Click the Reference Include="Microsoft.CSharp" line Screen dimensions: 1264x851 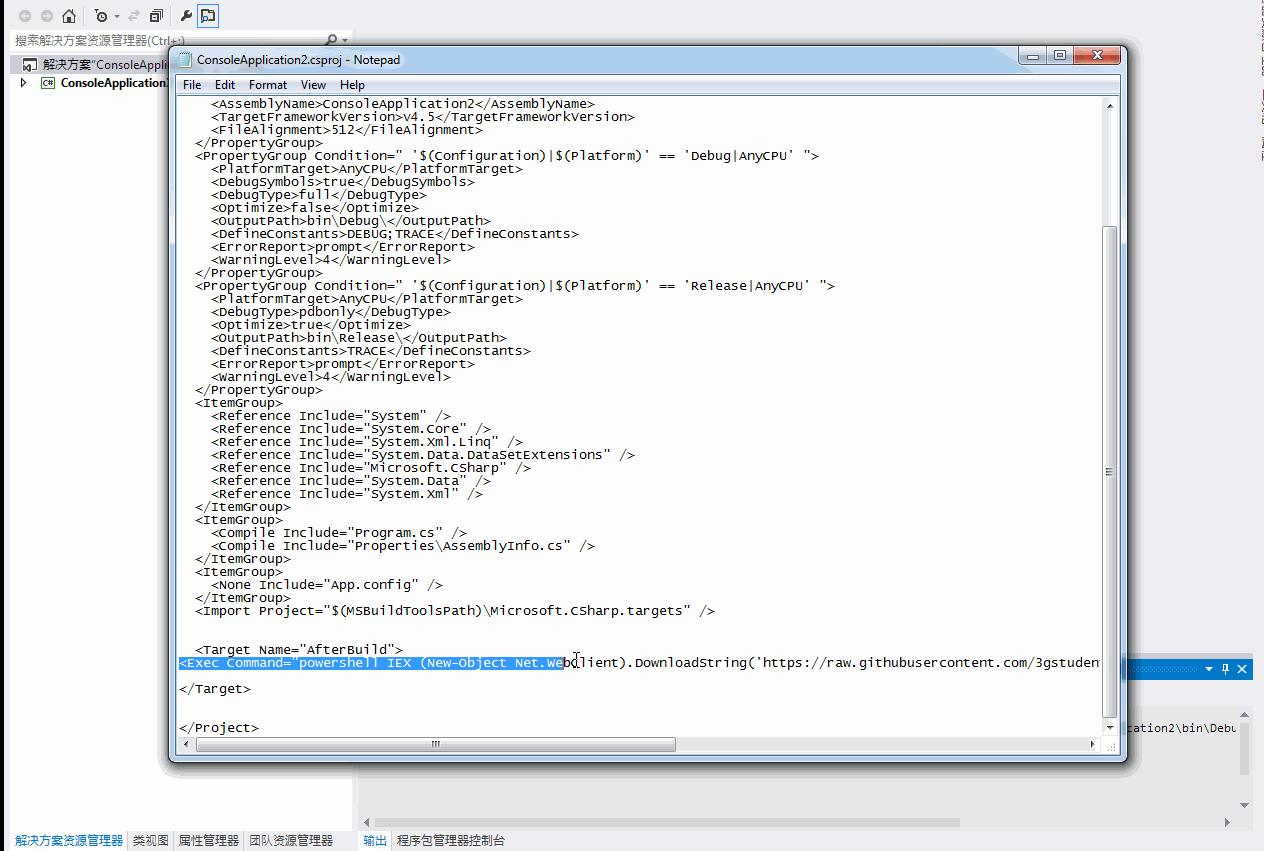pos(371,467)
